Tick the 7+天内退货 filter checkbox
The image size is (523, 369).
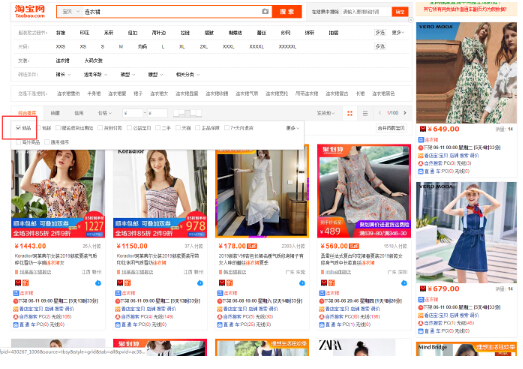[x=227, y=128]
